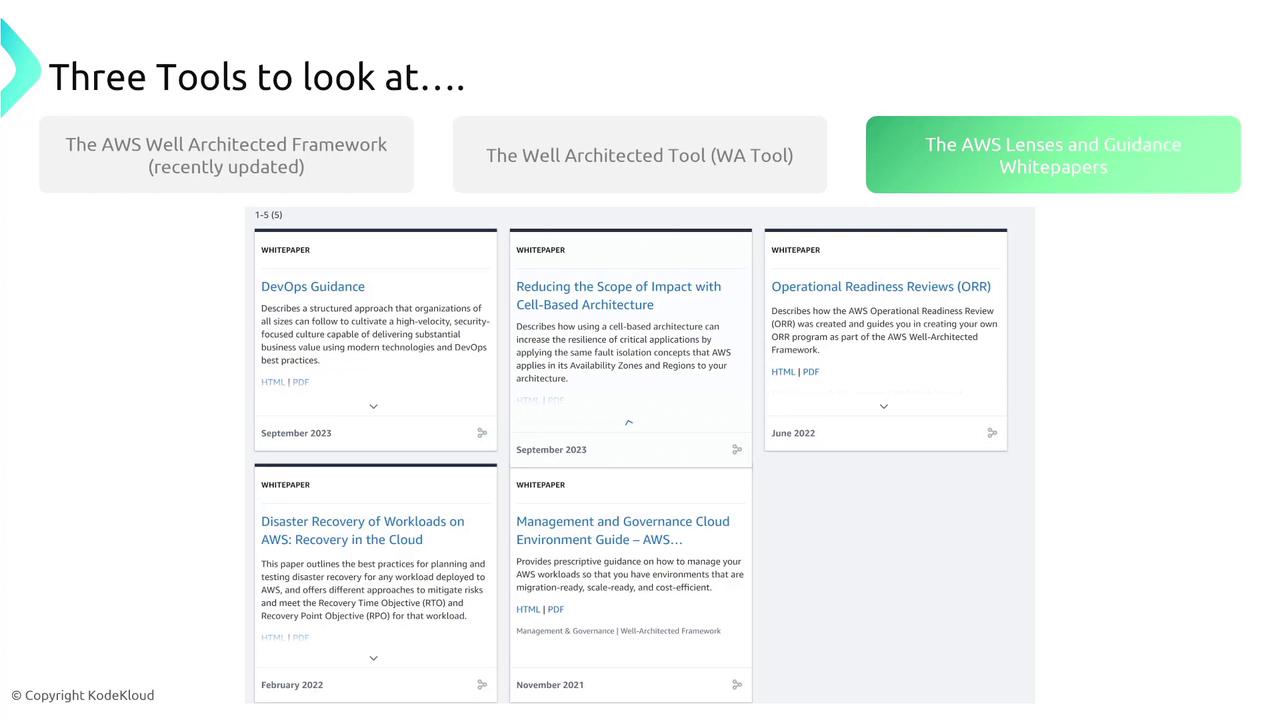Select the AWS Well Architected Framework tab
This screenshot has height=720, width=1280.
click(226, 155)
